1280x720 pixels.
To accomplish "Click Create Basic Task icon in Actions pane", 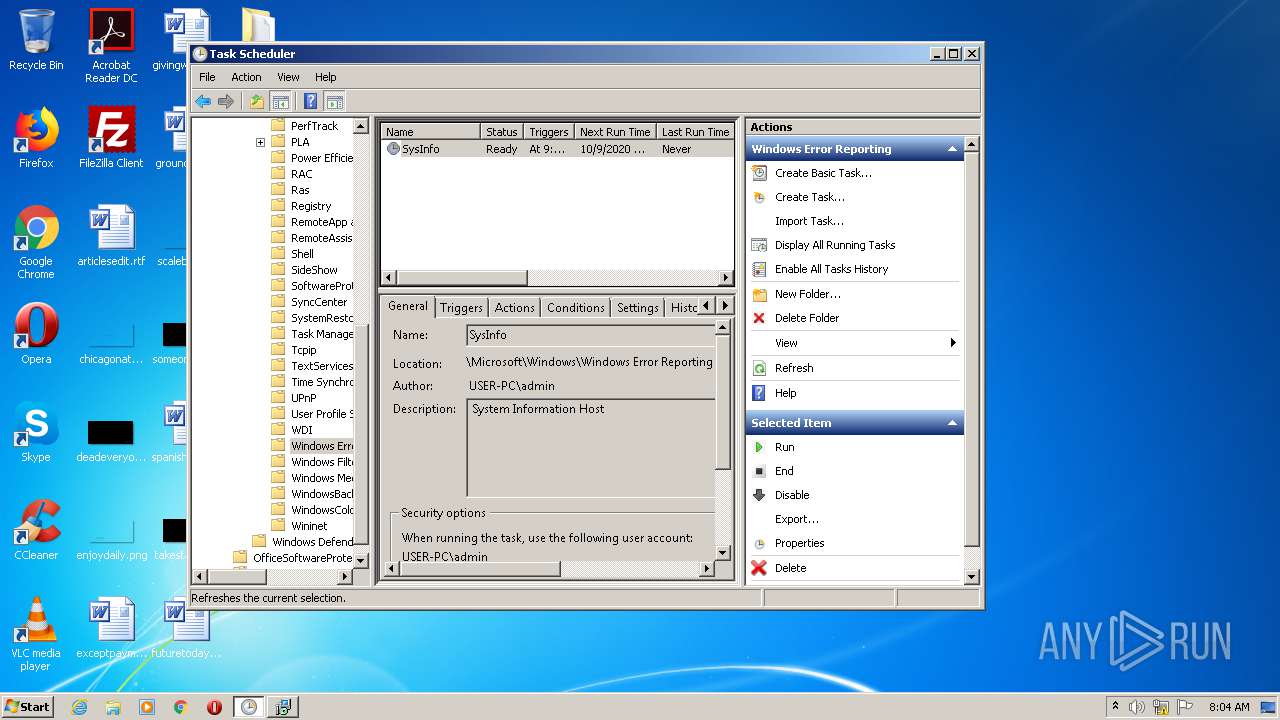I will tap(759, 173).
